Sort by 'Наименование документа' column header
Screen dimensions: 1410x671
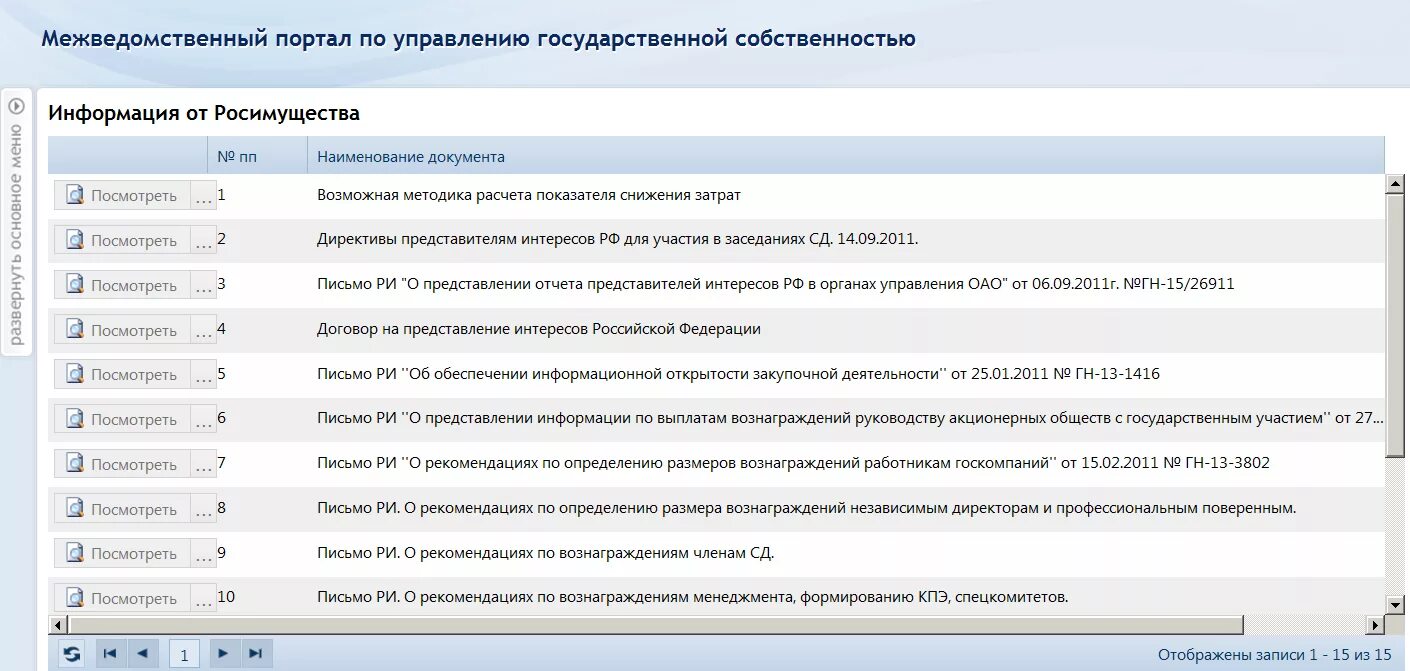pos(846,156)
